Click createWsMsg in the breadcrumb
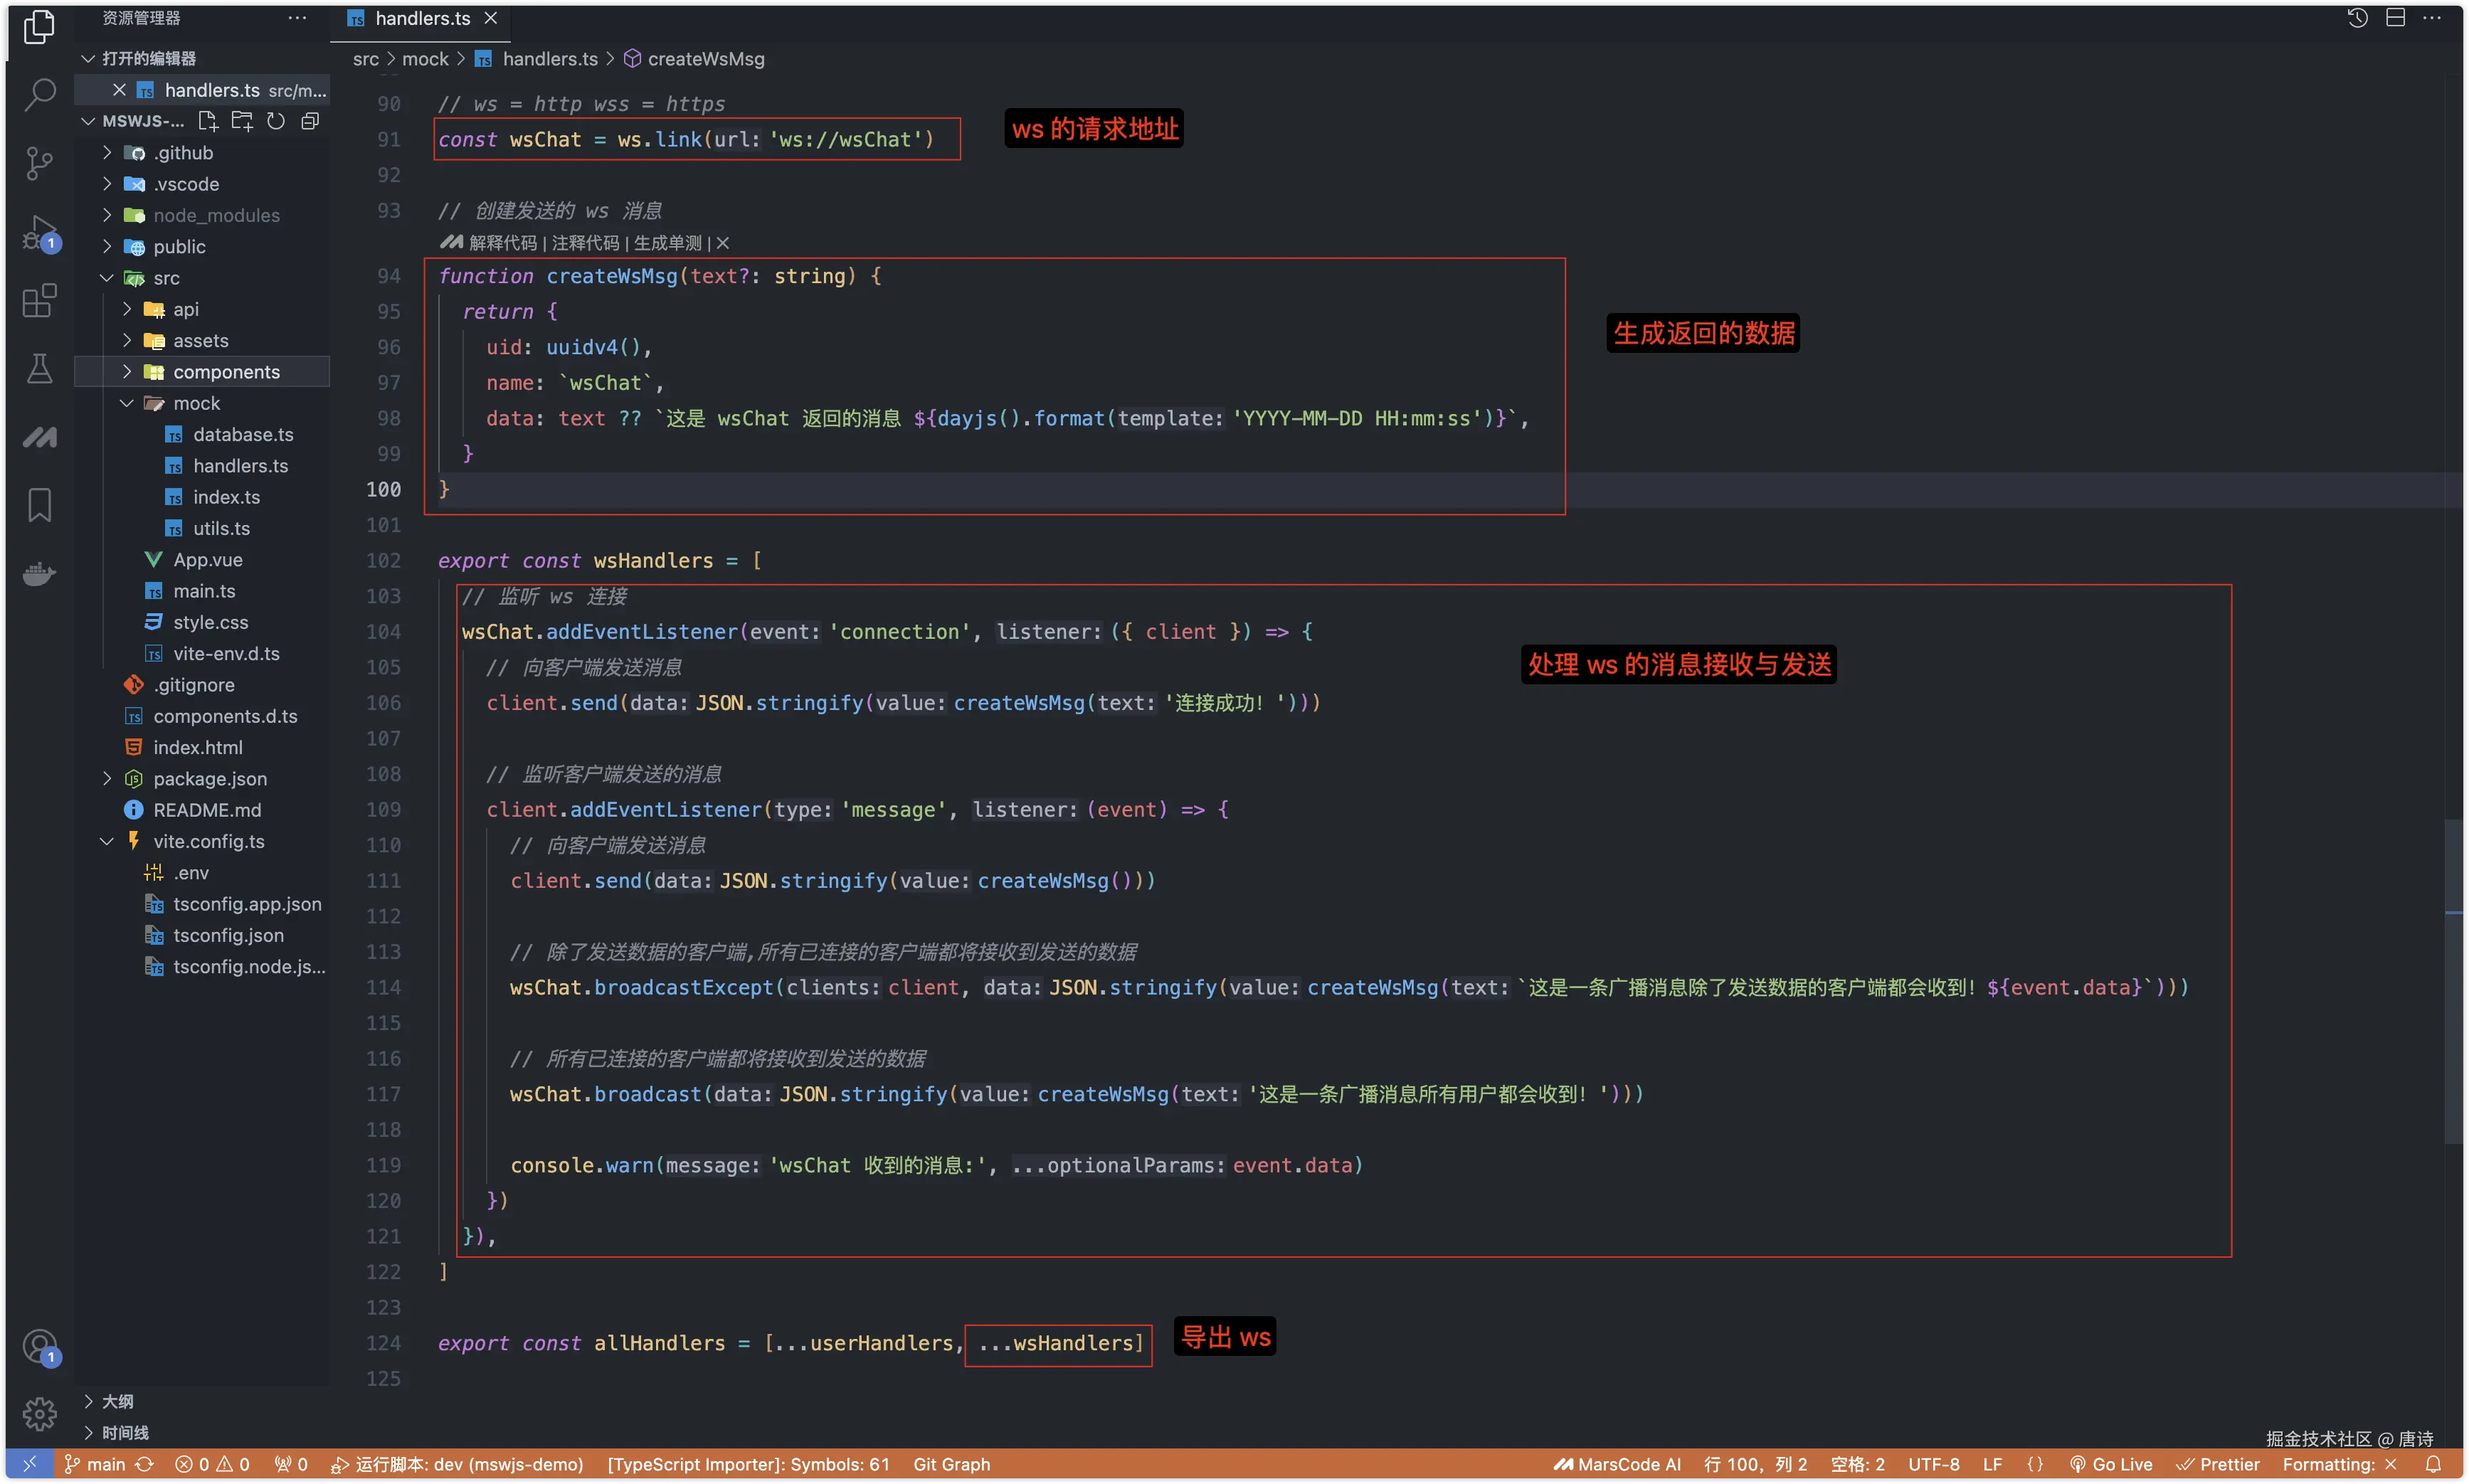Screen dimensions: 2469x1484 [x=705, y=59]
